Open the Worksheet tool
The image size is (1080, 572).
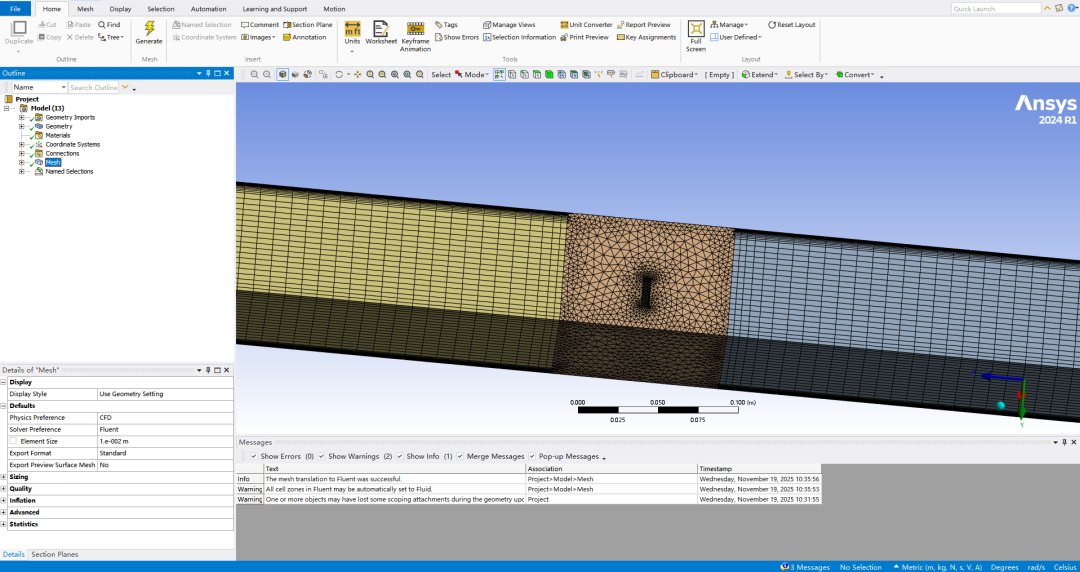tap(380, 30)
